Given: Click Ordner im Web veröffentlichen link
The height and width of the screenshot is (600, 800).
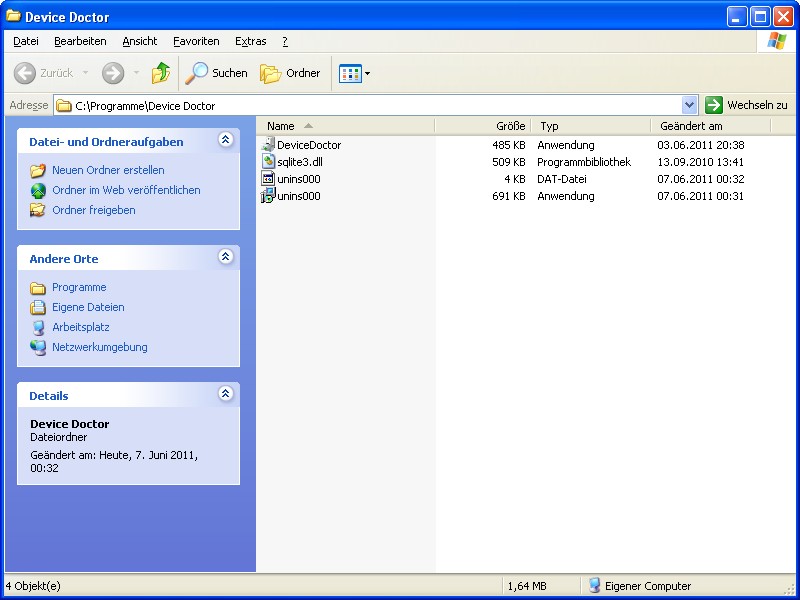Looking at the screenshot, I should pyautogui.click(x=126, y=190).
